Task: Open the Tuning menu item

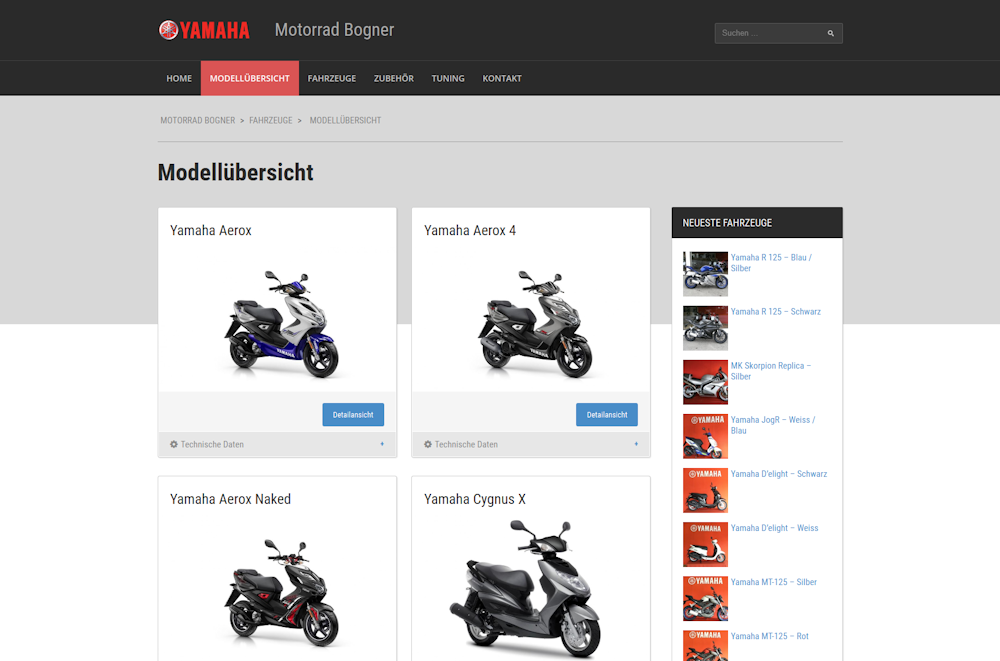Action: pos(448,78)
